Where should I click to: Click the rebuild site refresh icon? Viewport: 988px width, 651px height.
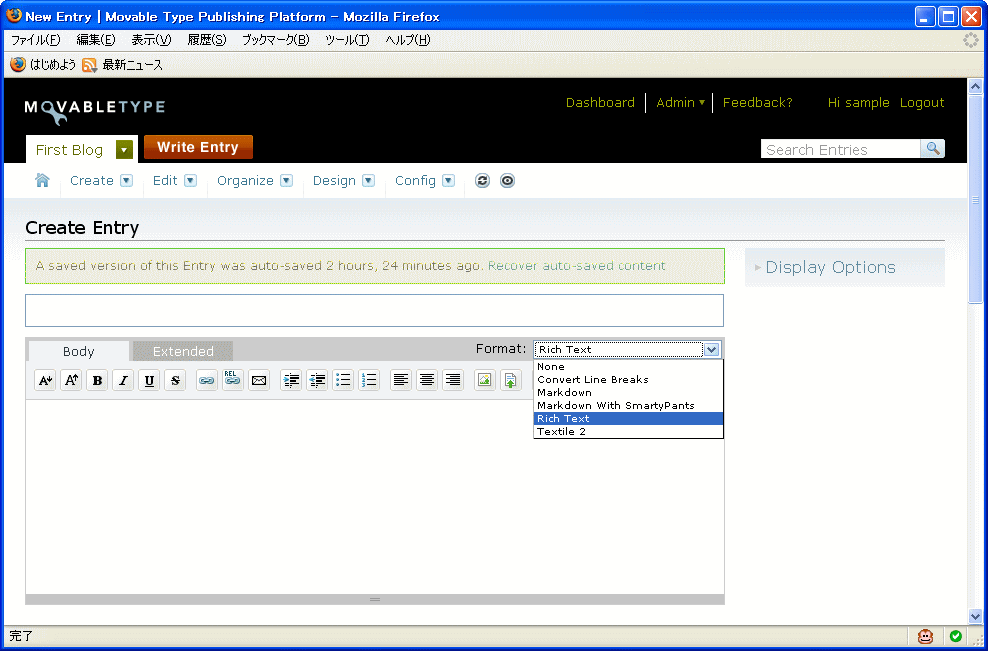(482, 181)
